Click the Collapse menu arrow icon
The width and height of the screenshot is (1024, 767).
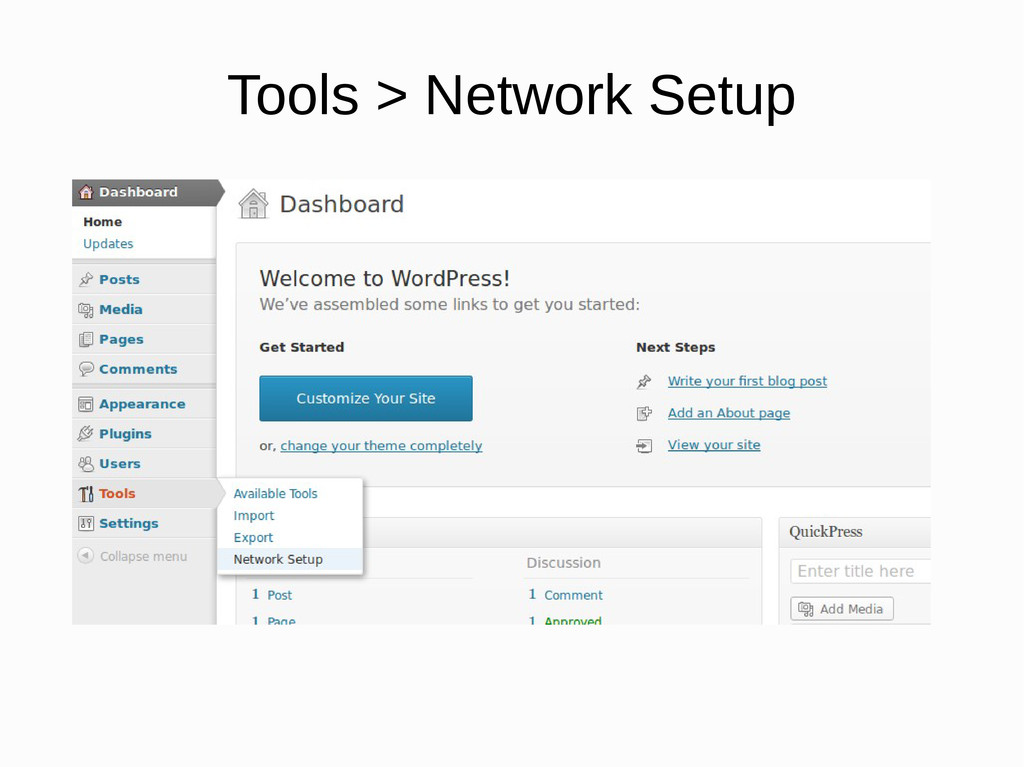86,556
